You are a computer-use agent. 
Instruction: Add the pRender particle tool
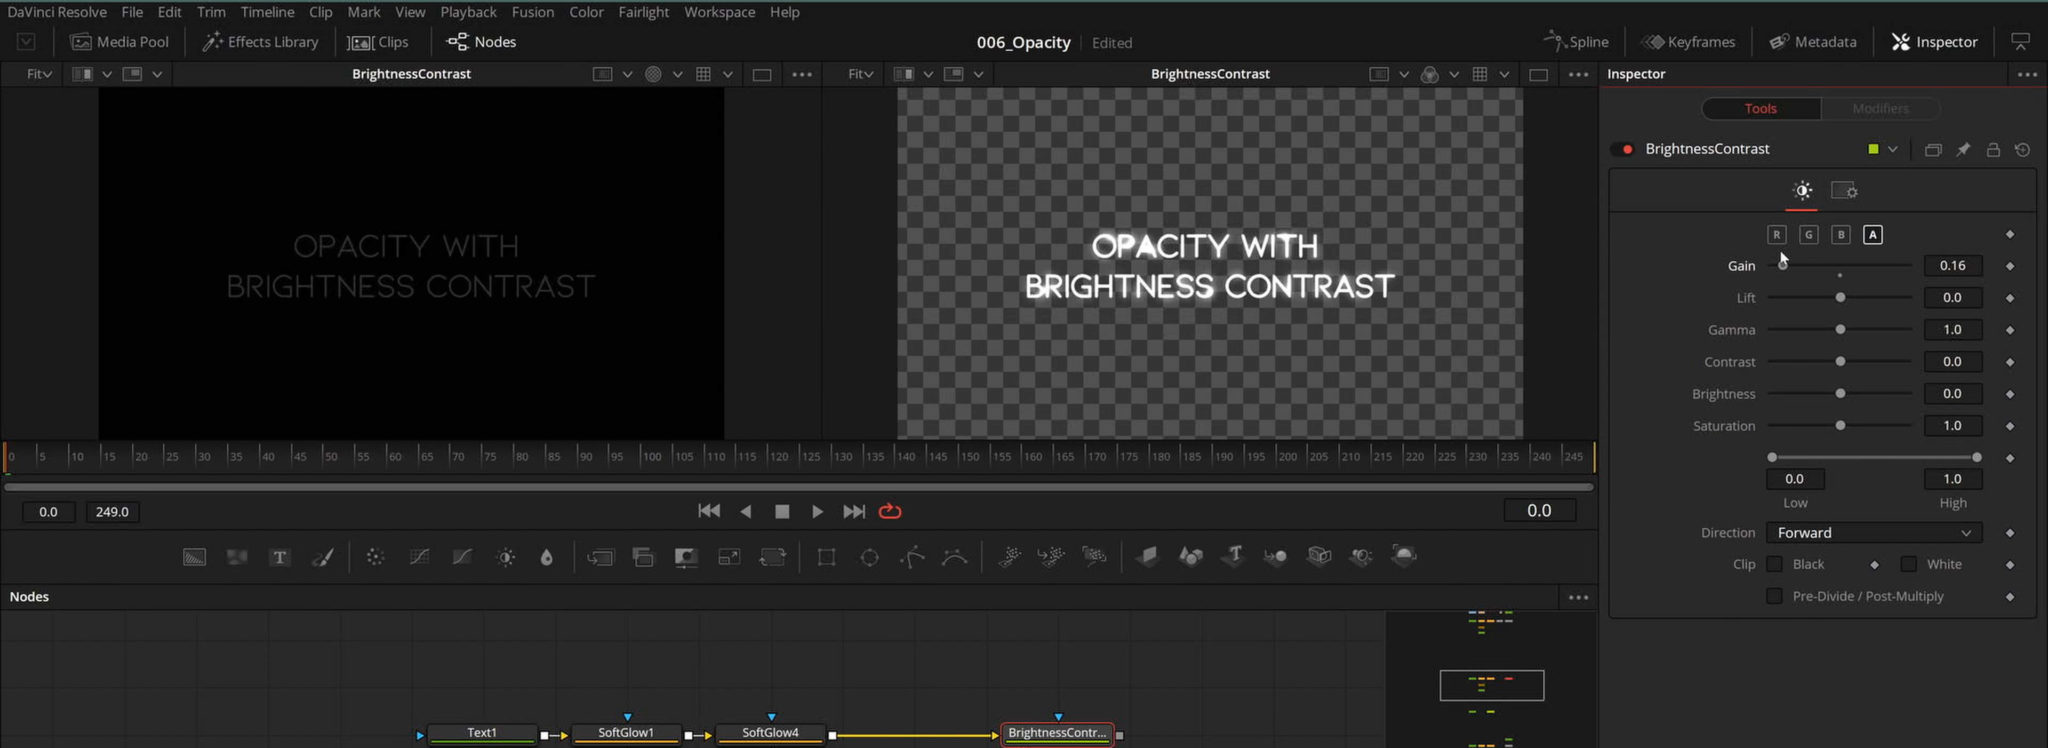(1094, 556)
